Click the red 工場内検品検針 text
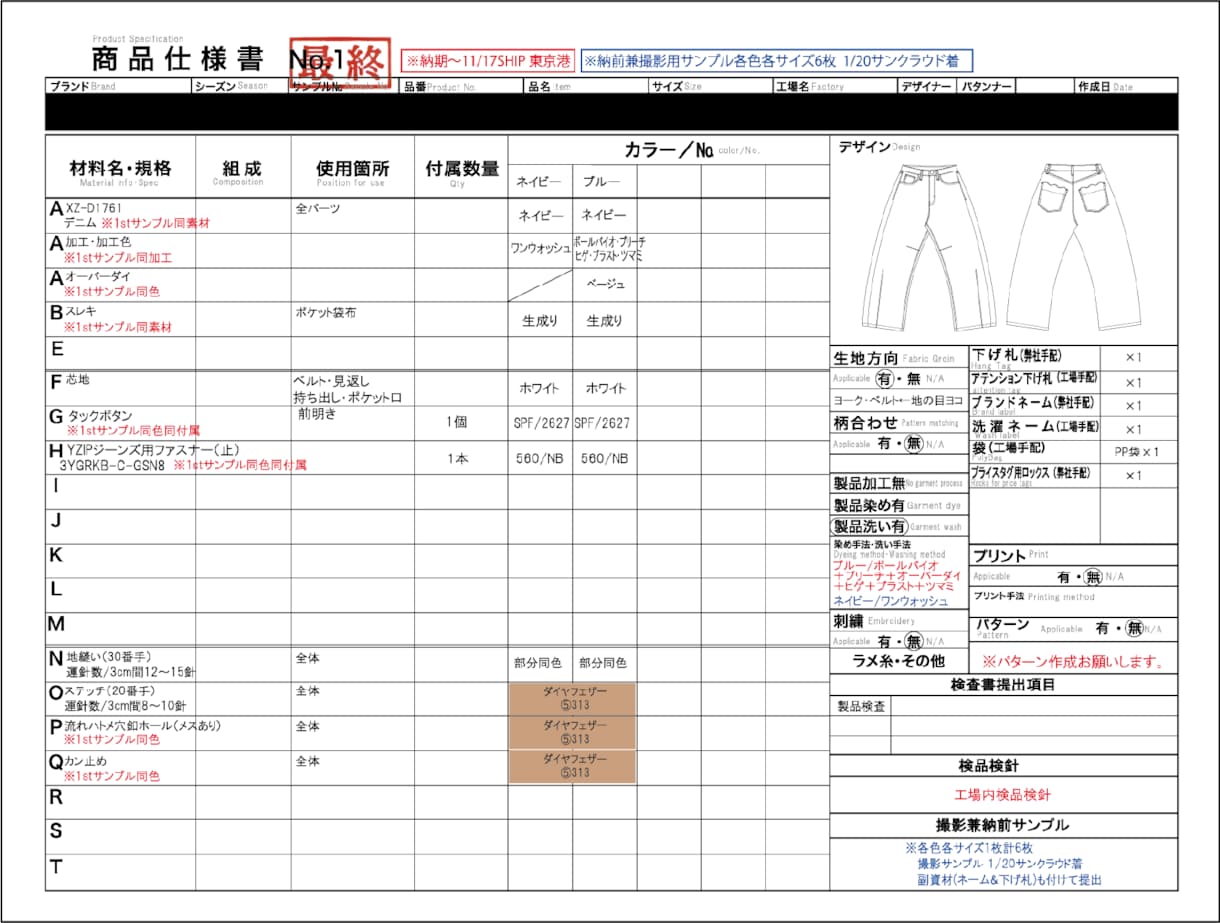Viewport: 1220px width, 923px height. point(1003,795)
